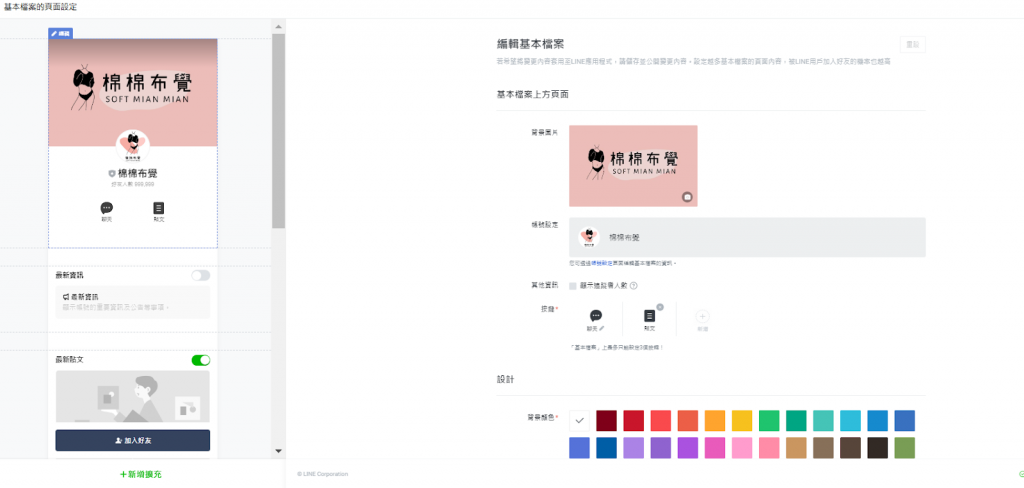Screen dimensions: 1024x488
Task: Click the pencil icon beside the 聊天 button label
Action: [x=602, y=329]
